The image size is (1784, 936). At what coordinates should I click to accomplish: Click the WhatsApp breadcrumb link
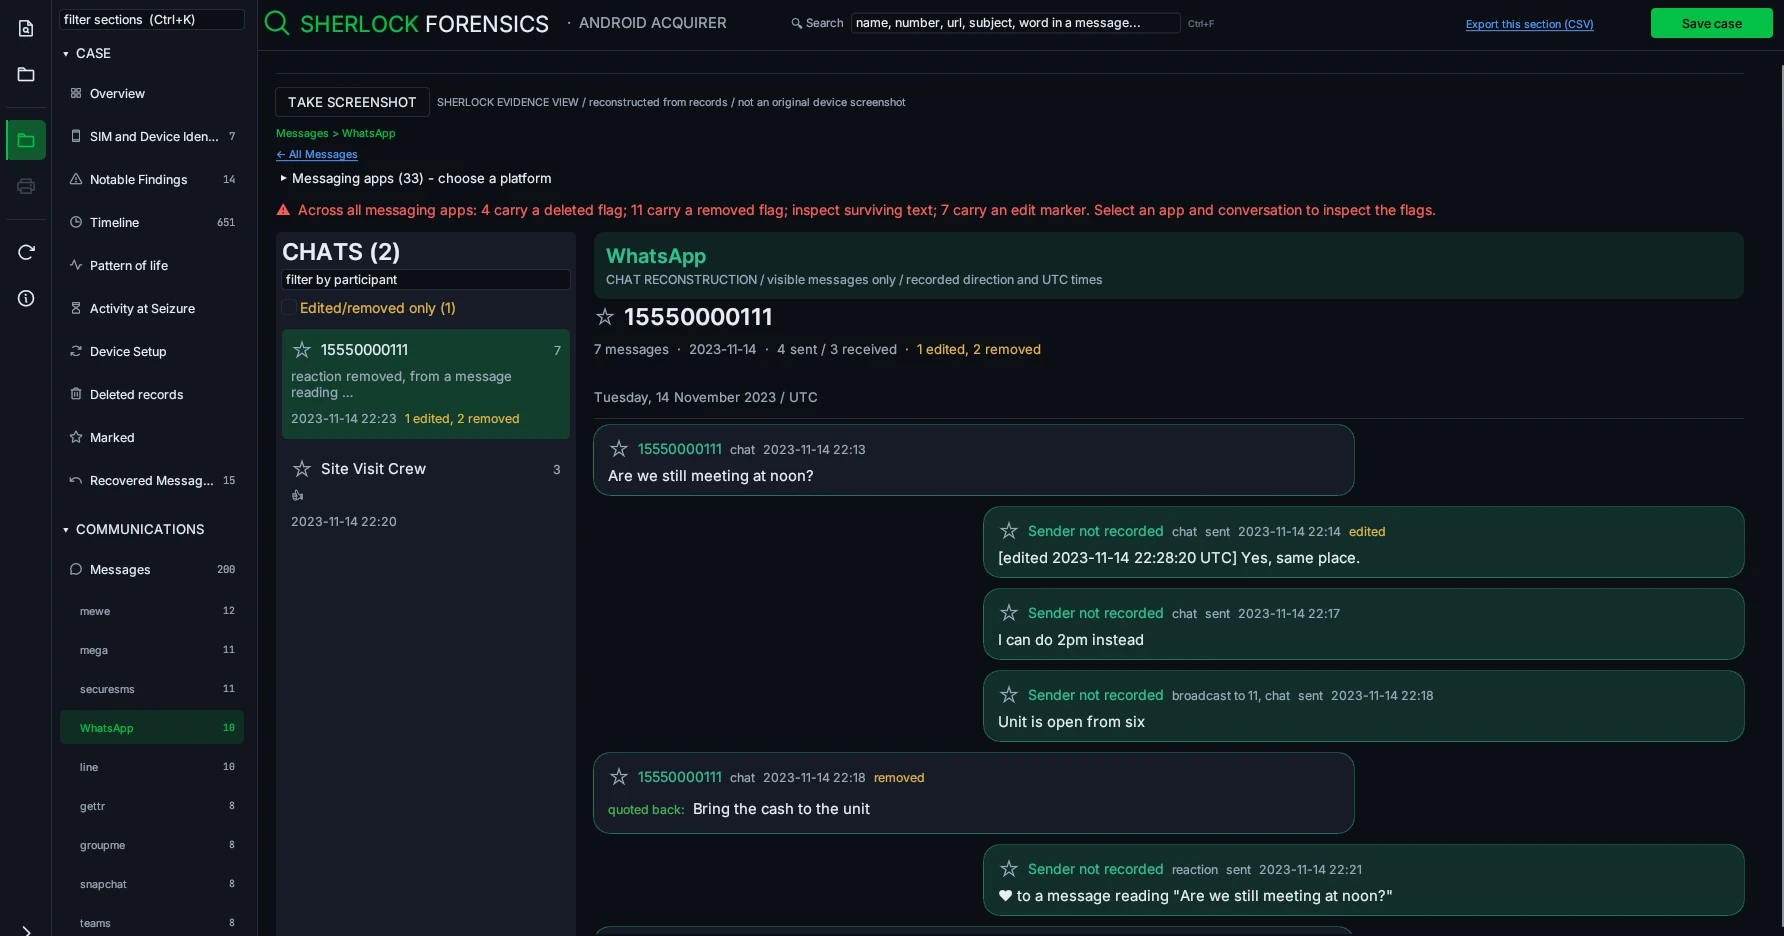369,133
